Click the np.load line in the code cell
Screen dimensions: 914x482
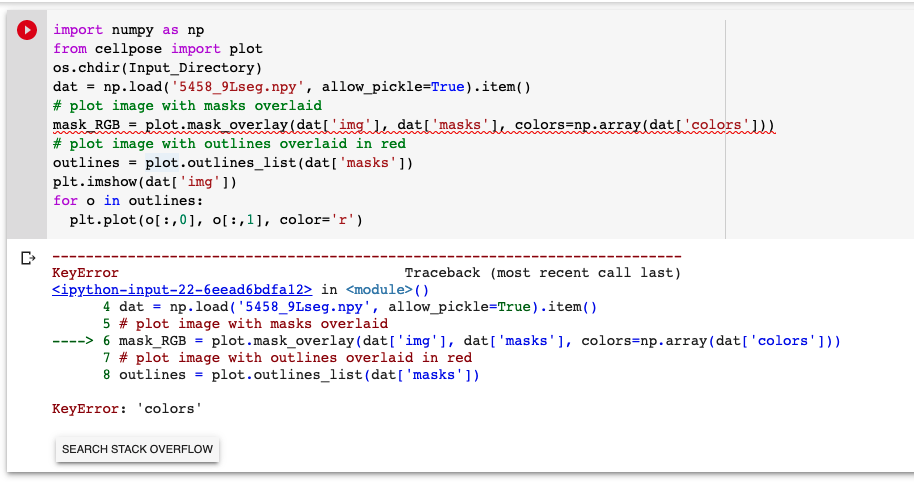point(291,87)
